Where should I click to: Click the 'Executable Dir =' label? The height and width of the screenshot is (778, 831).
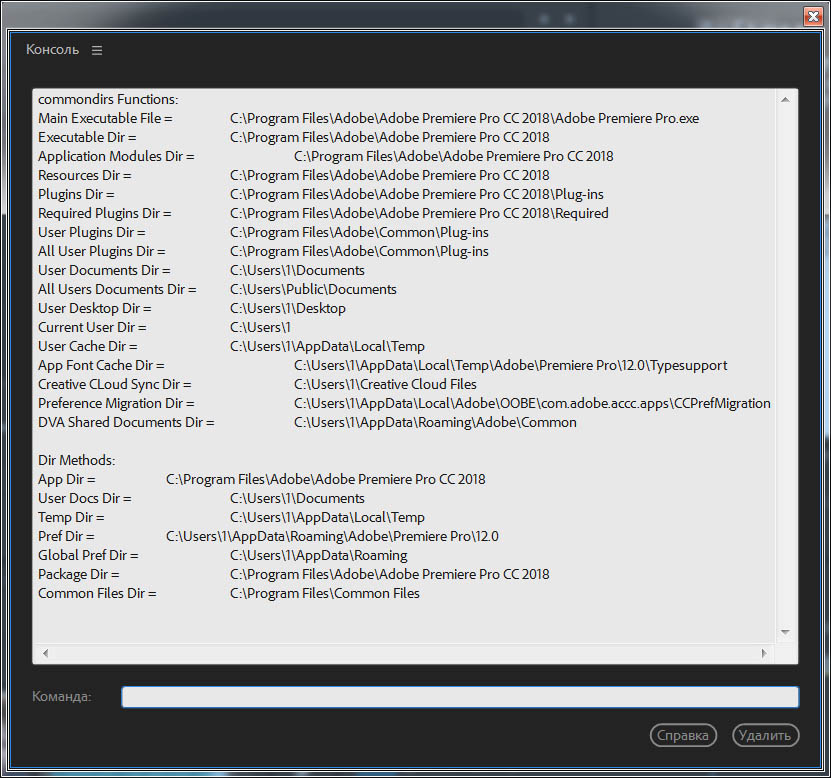87,137
